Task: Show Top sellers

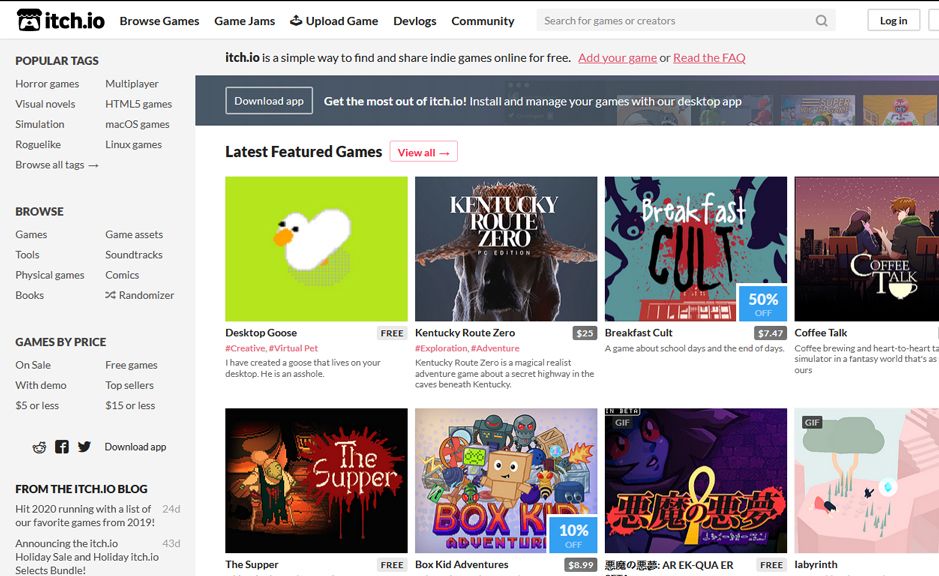Action: [129, 386]
